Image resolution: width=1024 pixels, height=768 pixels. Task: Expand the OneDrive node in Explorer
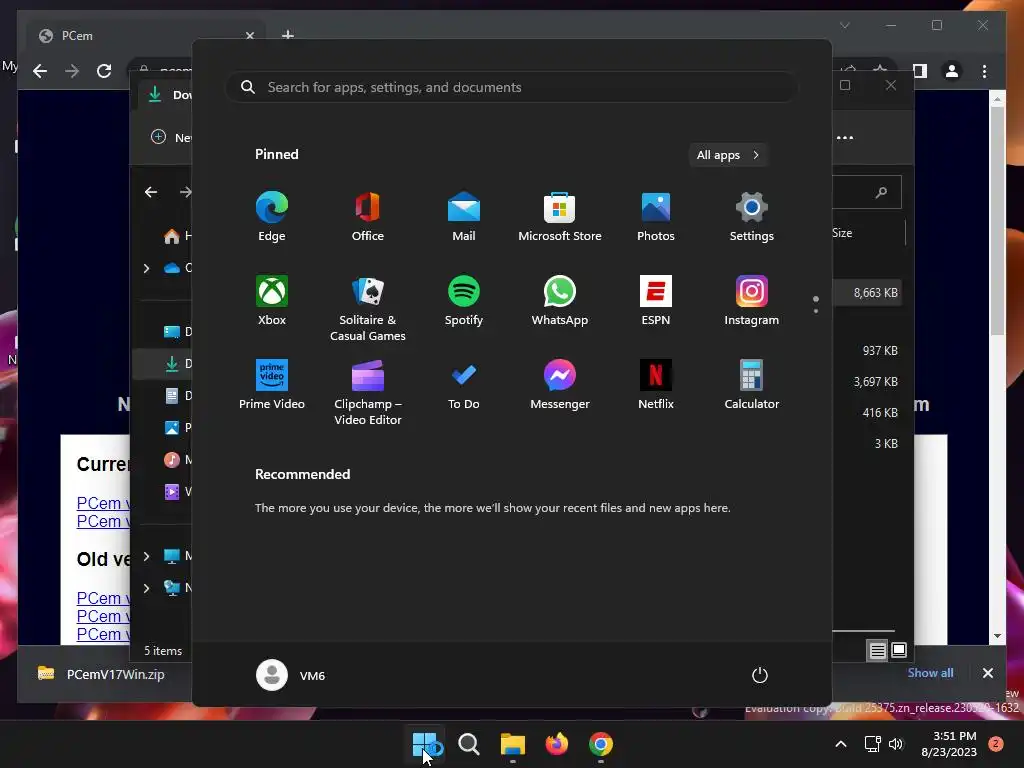click(x=146, y=268)
